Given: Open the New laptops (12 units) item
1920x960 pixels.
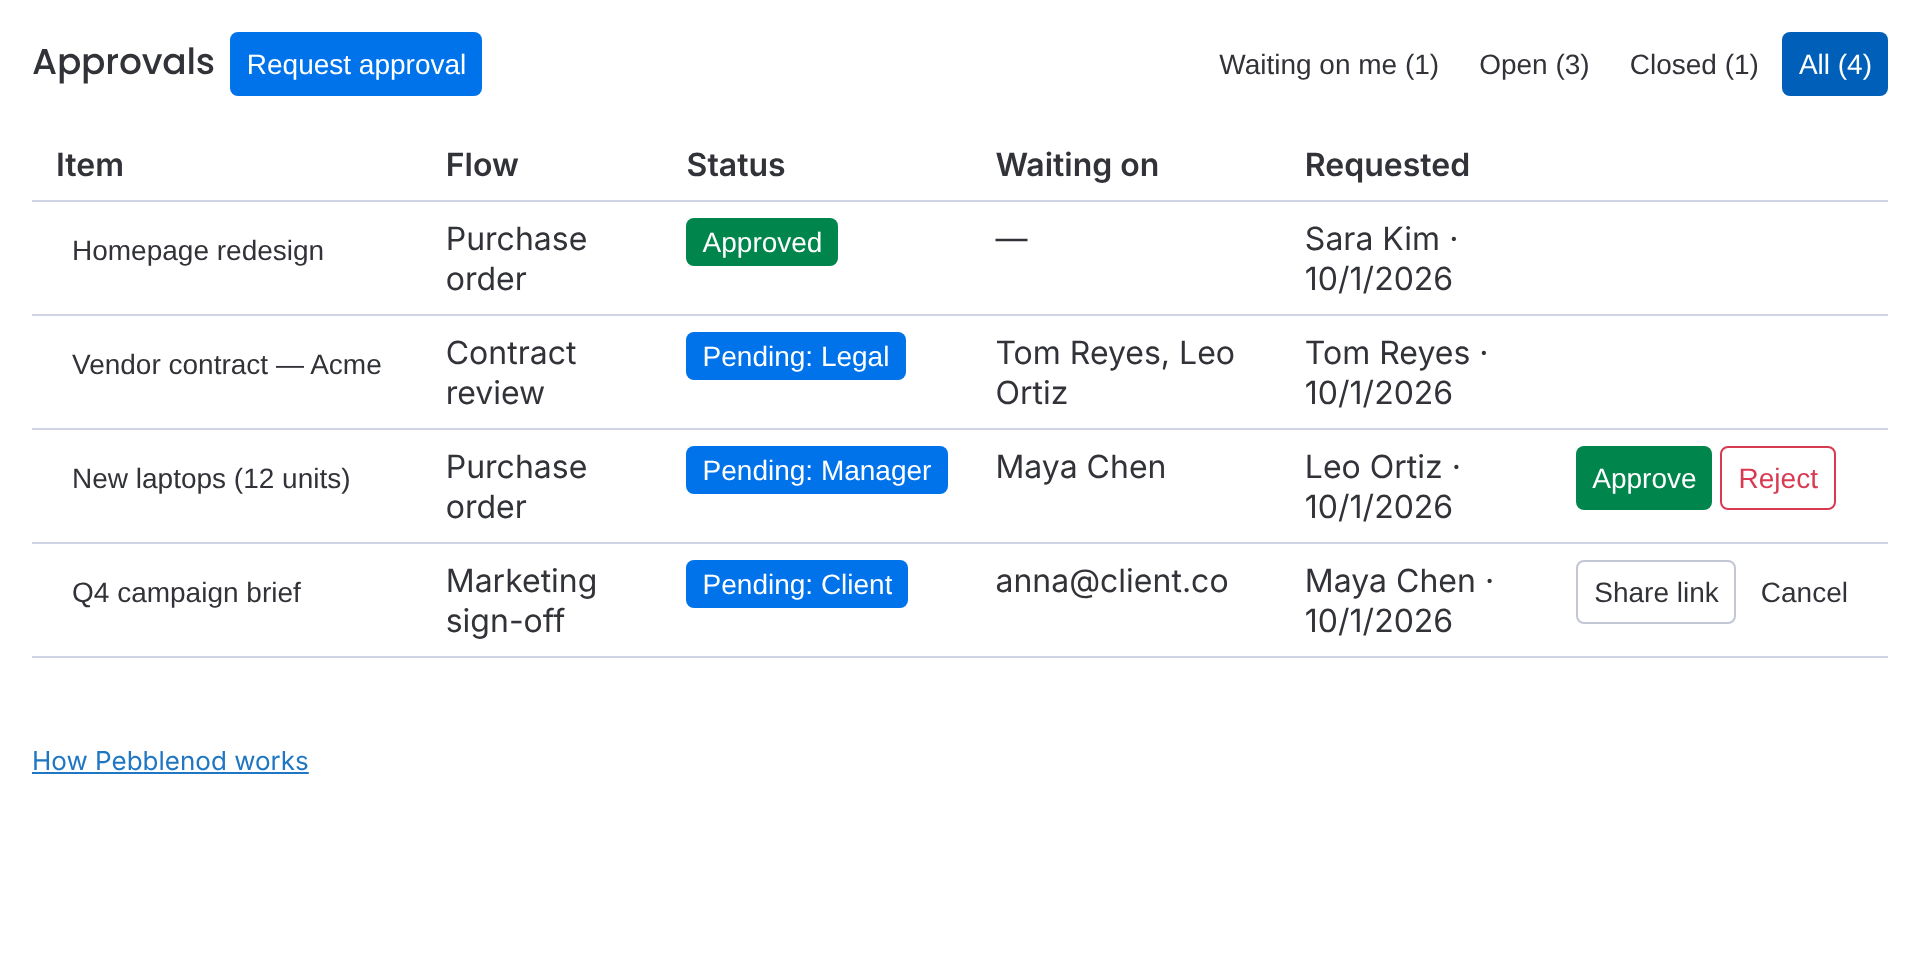Looking at the screenshot, I should click(x=211, y=478).
